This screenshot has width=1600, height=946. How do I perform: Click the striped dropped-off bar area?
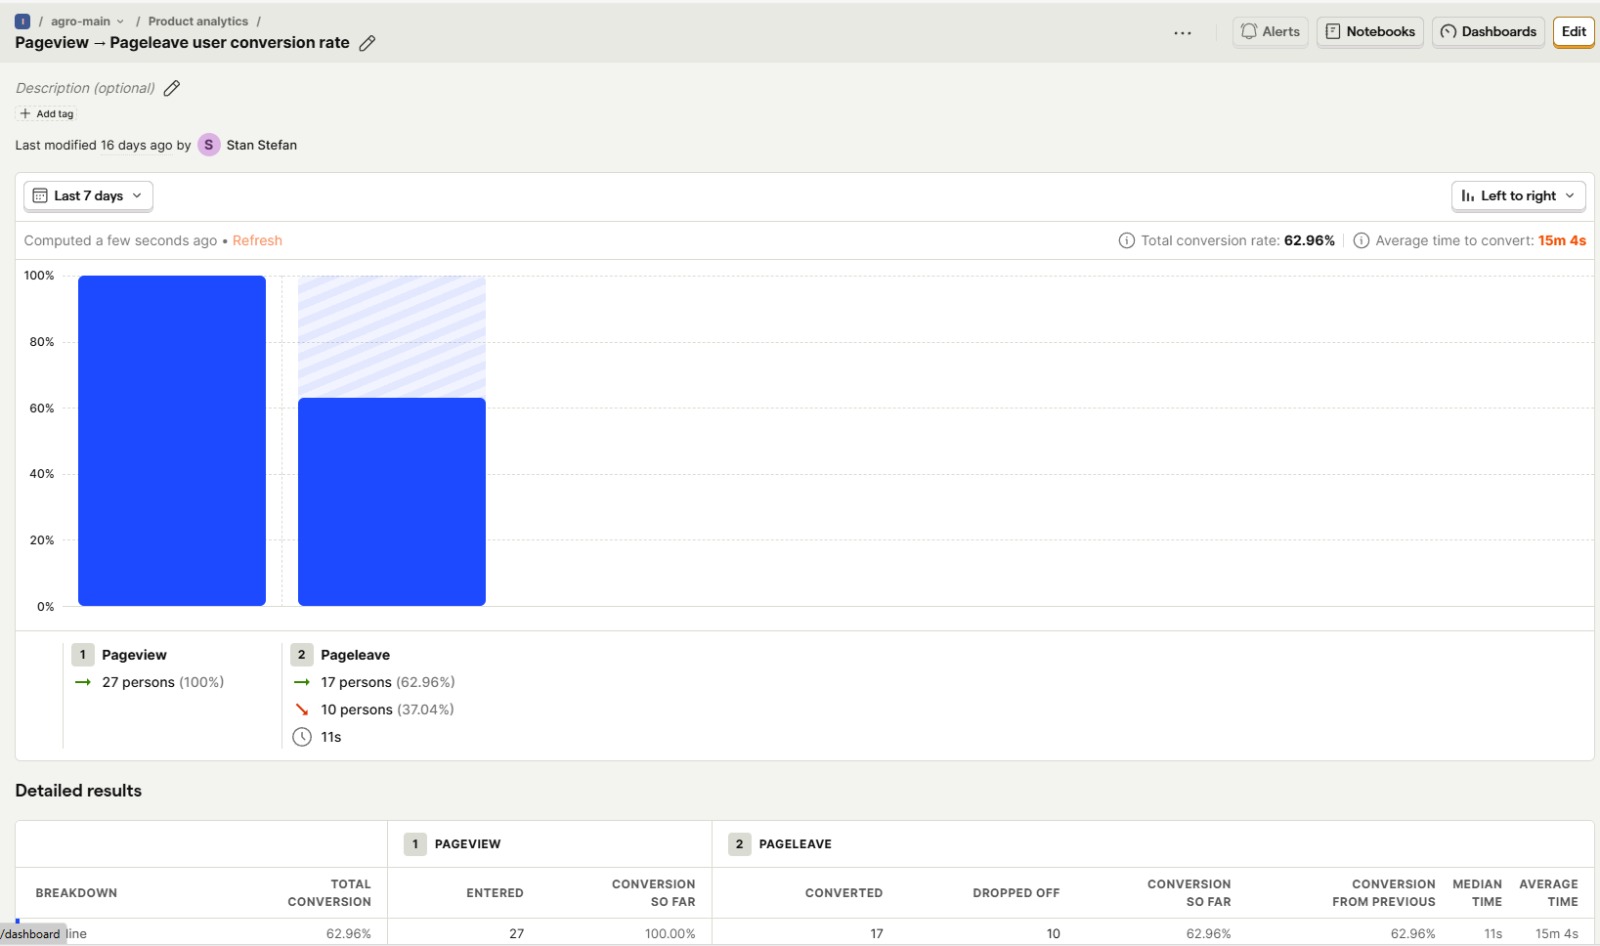(392, 337)
